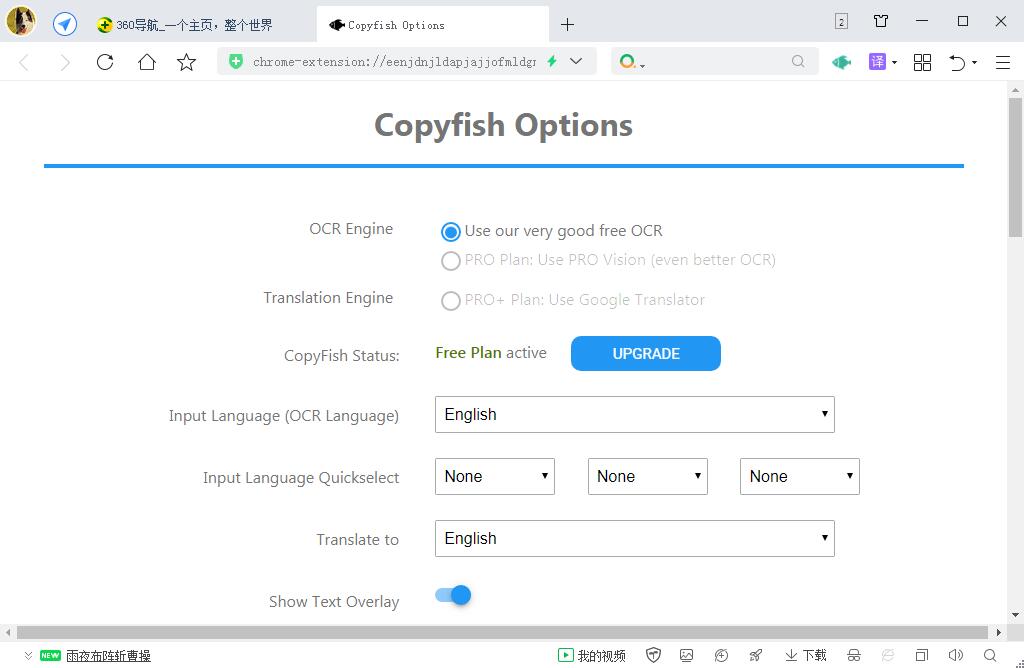Click the vertical scrollbar thumb
The image size is (1024, 668).
click(x=1015, y=167)
